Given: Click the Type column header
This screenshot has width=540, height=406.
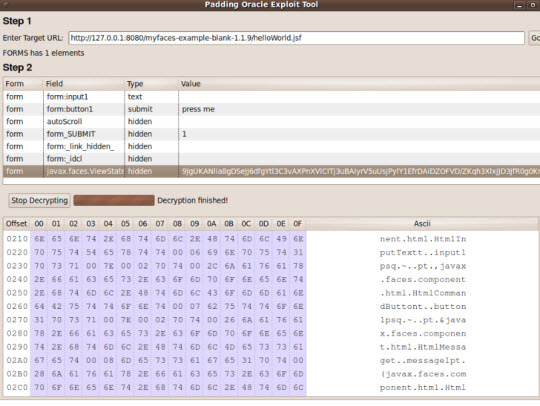Looking at the screenshot, I should pyautogui.click(x=151, y=84).
